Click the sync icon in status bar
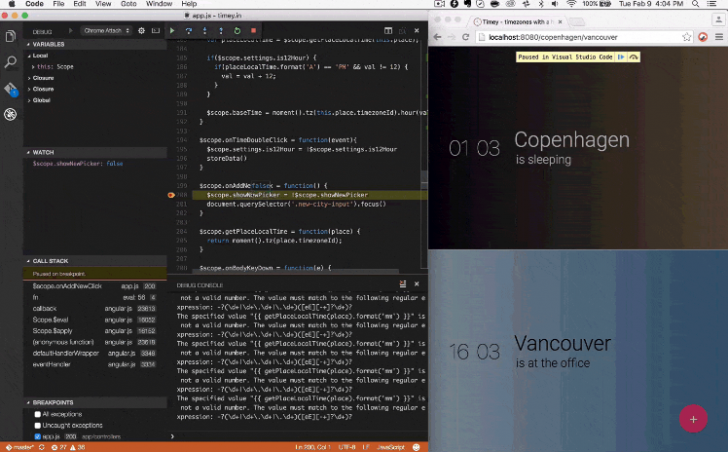The height and width of the screenshot is (452, 728). [x=42, y=447]
